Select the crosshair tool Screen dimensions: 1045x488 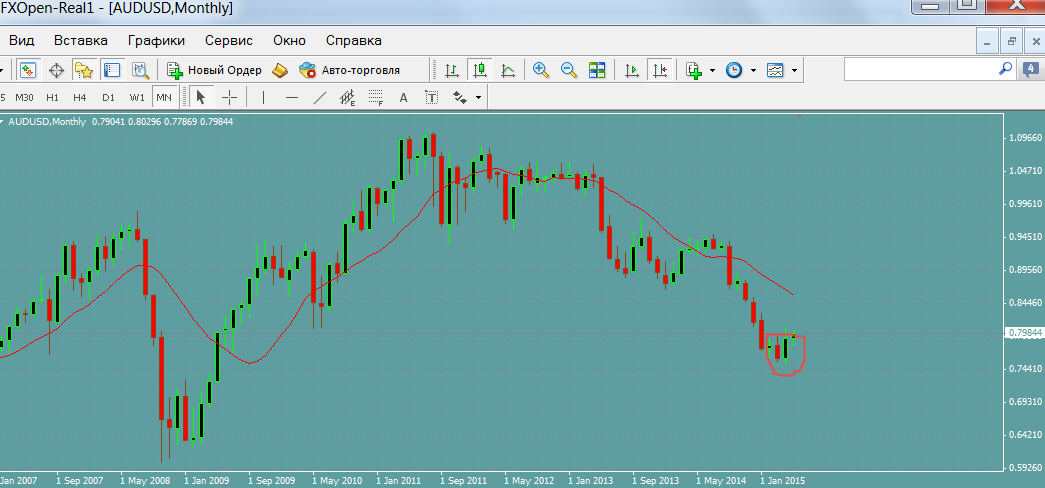tap(229, 97)
